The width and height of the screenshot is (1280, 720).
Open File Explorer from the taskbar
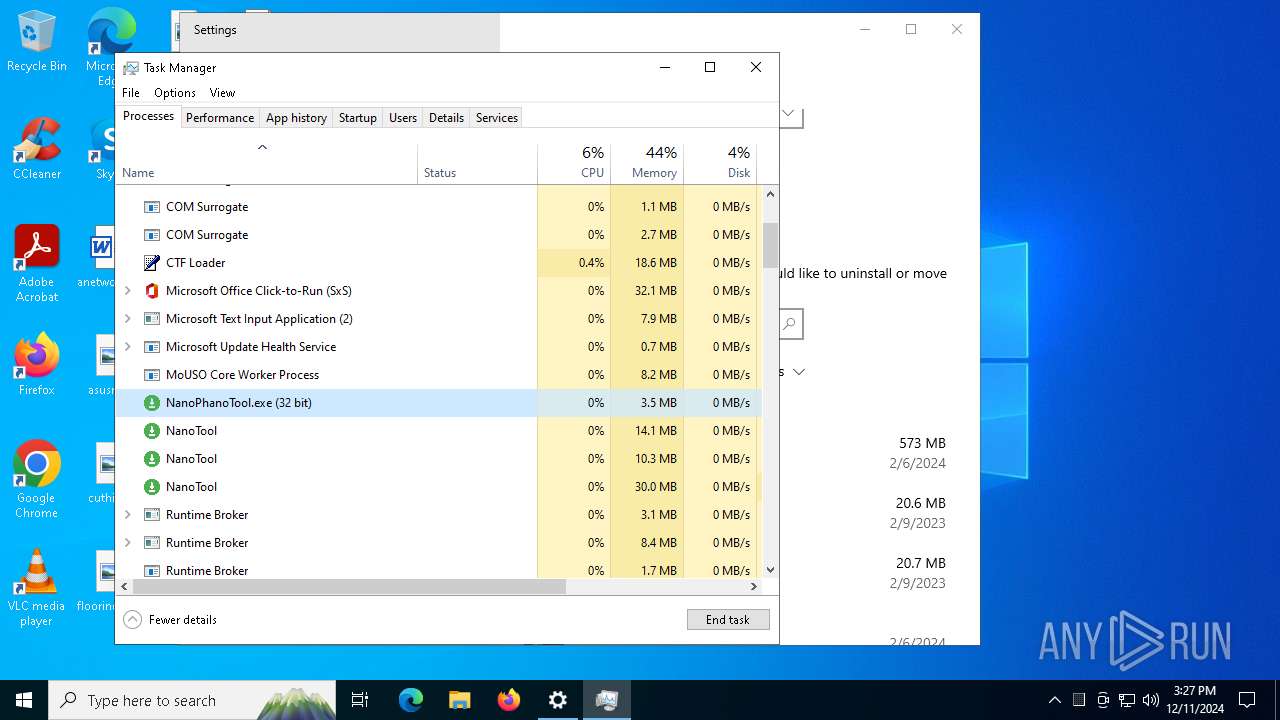click(460, 700)
